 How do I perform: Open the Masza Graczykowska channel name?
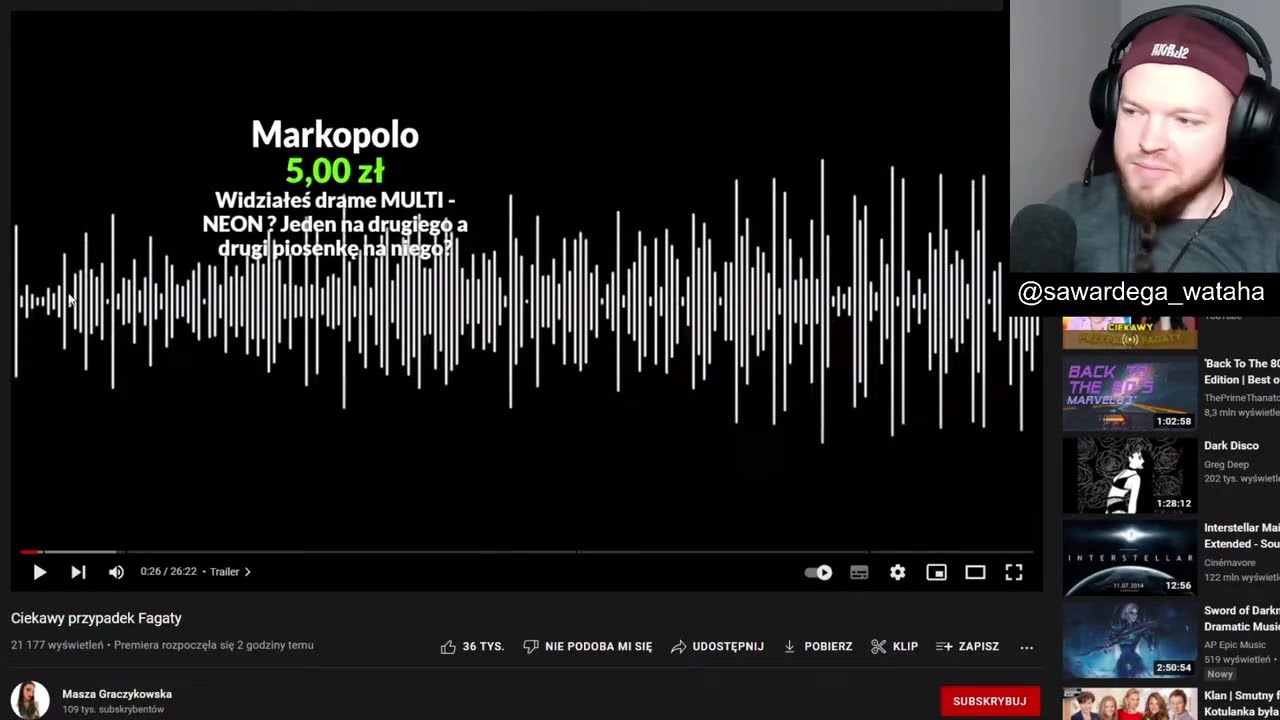click(x=117, y=694)
